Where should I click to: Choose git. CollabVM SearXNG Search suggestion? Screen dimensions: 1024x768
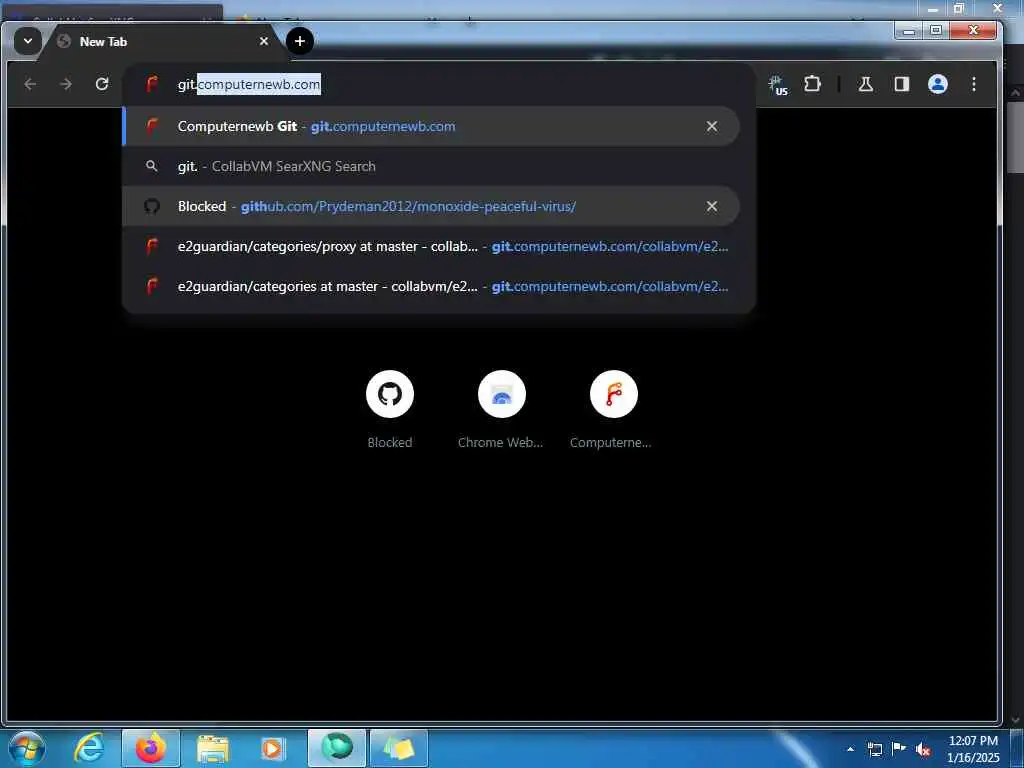pyautogui.click(x=431, y=167)
